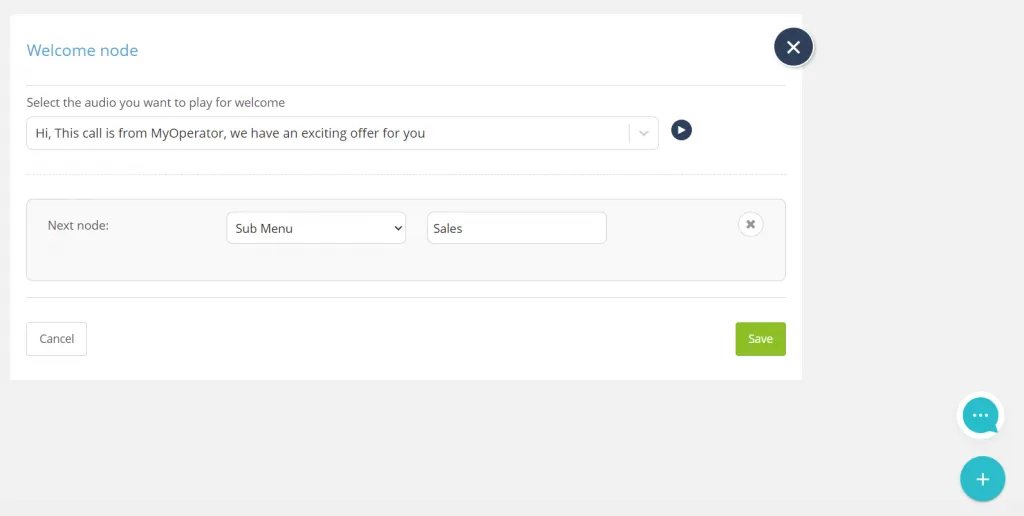Cancel the Welcome node changes
The image size is (1024, 516).
(x=56, y=338)
